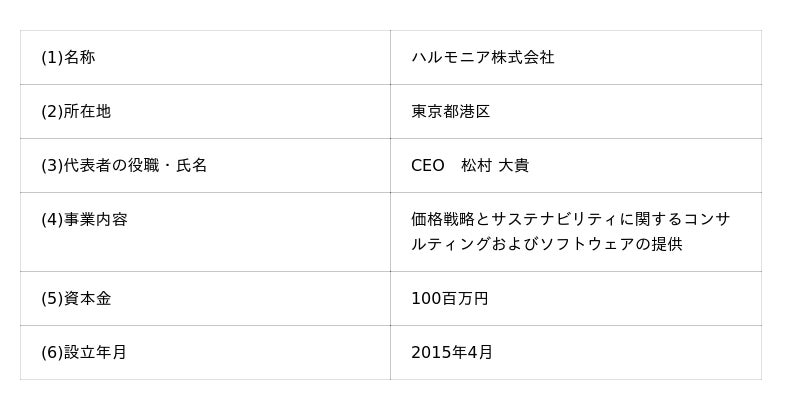Select the name 松村 大貴
Screen dimensions: 800x410
click(495, 166)
